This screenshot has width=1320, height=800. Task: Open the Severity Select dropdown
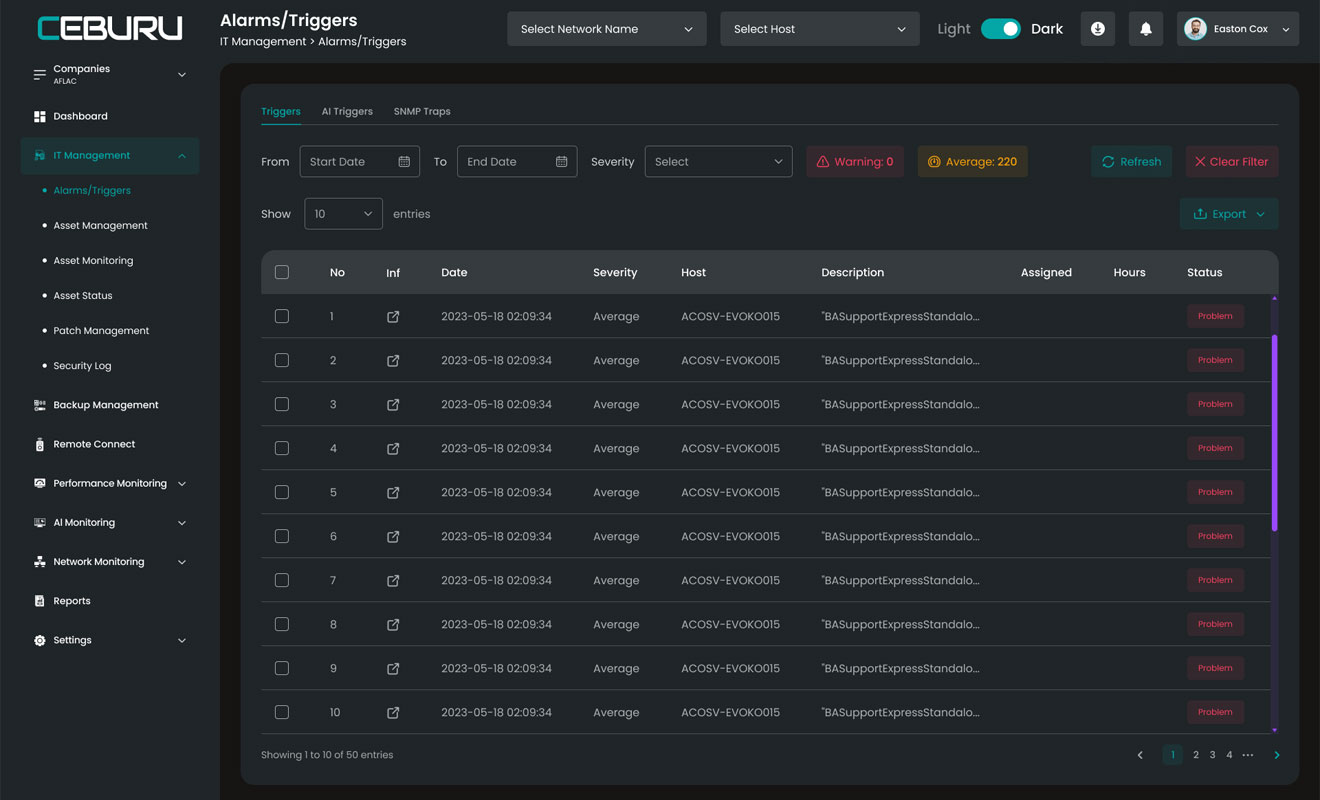coord(719,161)
